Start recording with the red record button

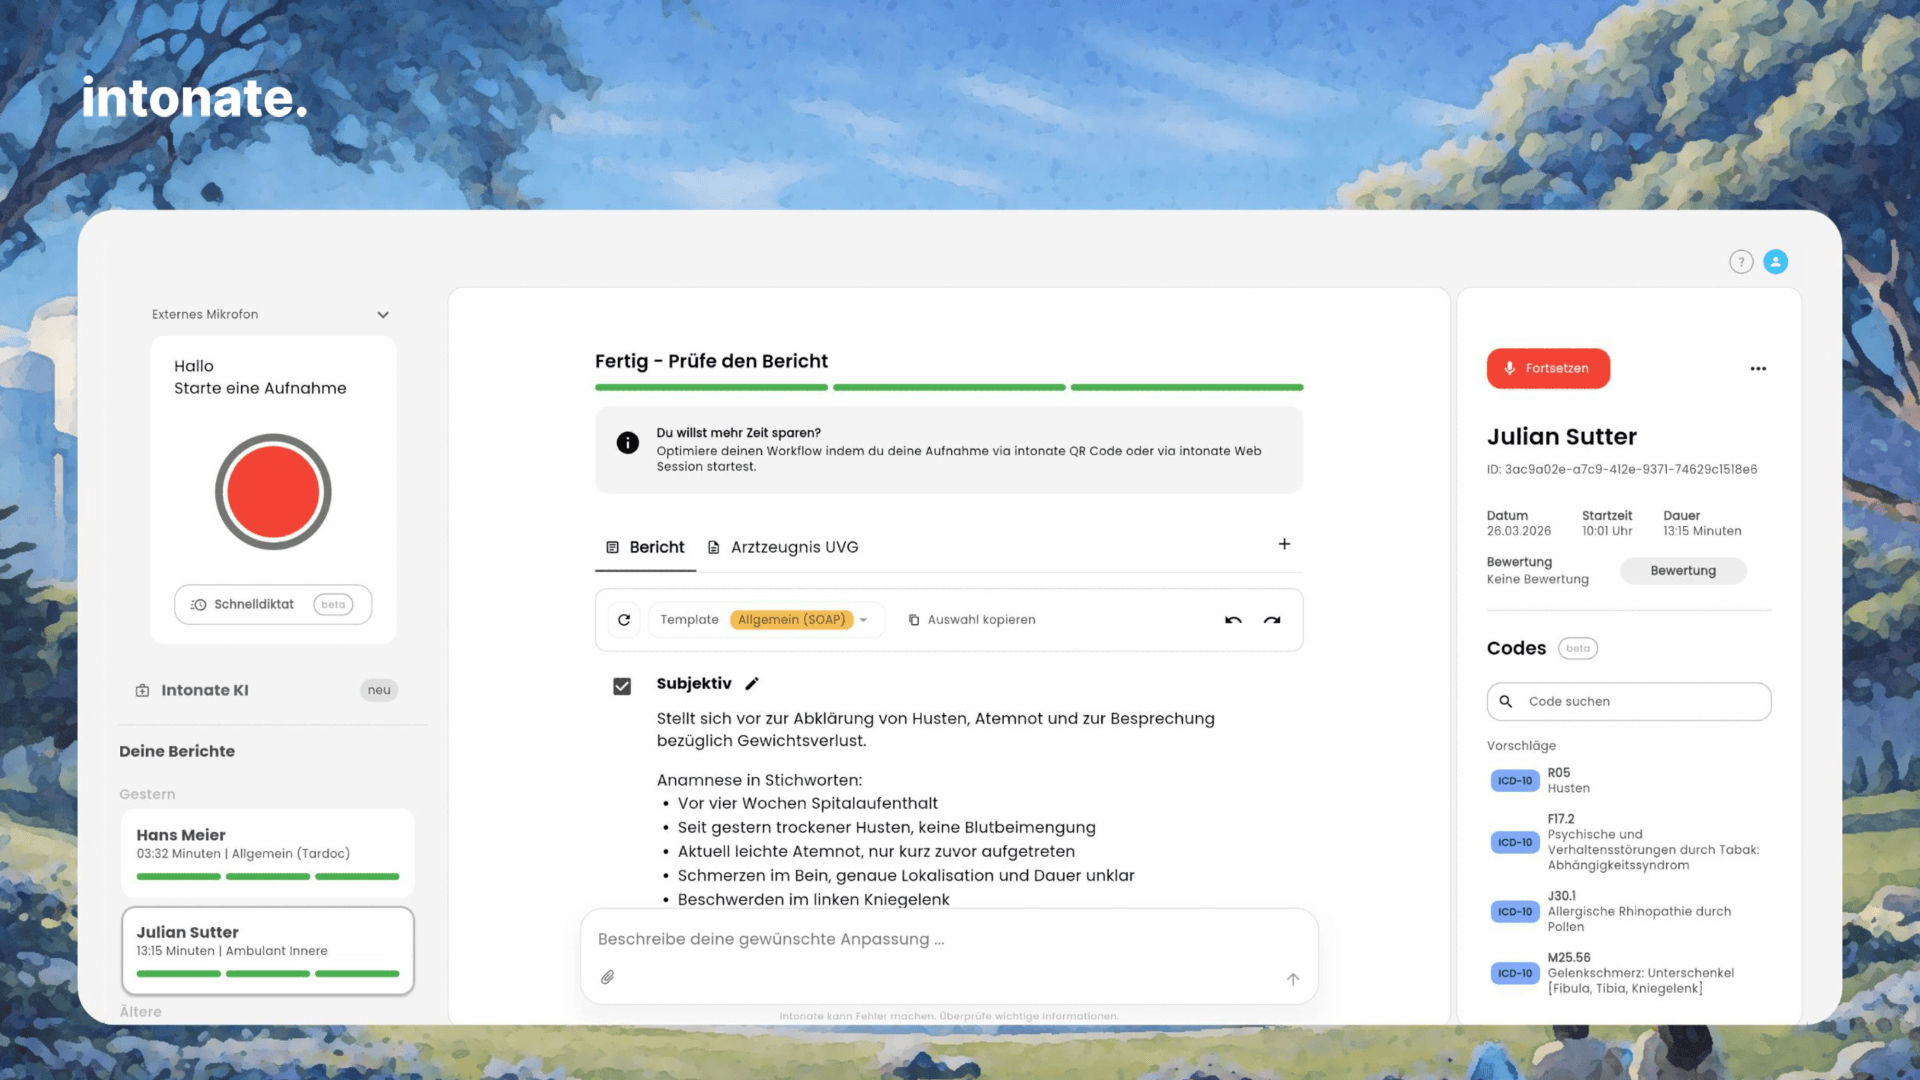(273, 492)
